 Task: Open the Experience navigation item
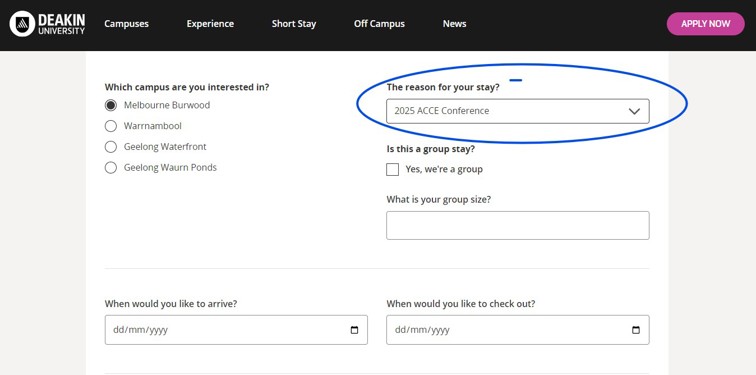210,24
